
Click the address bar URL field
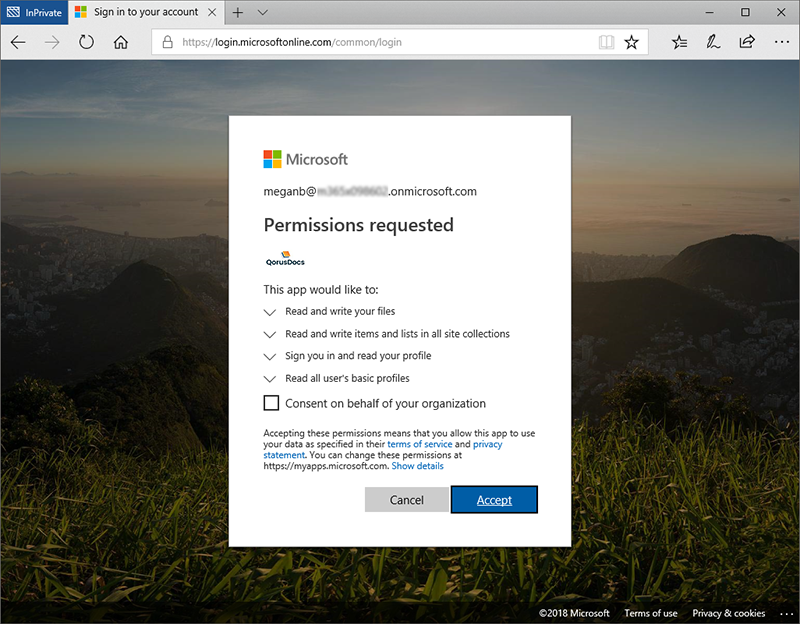click(x=380, y=42)
